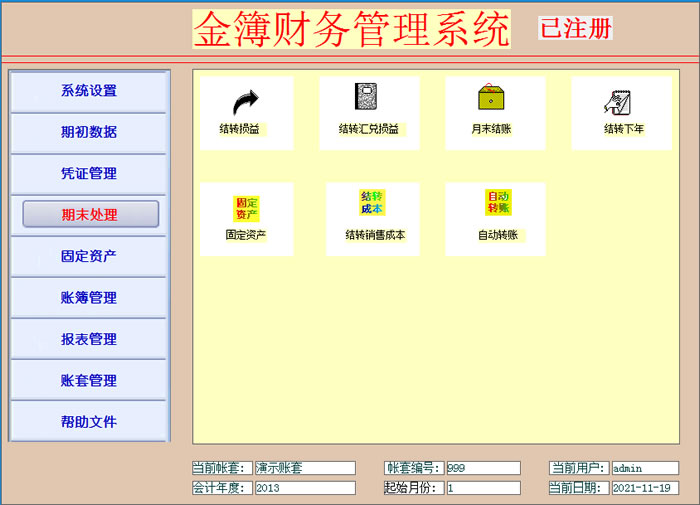Click the 金簿财务管理系统 title
The height and width of the screenshot is (505, 700).
pyautogui.click(x=351, y=29)
